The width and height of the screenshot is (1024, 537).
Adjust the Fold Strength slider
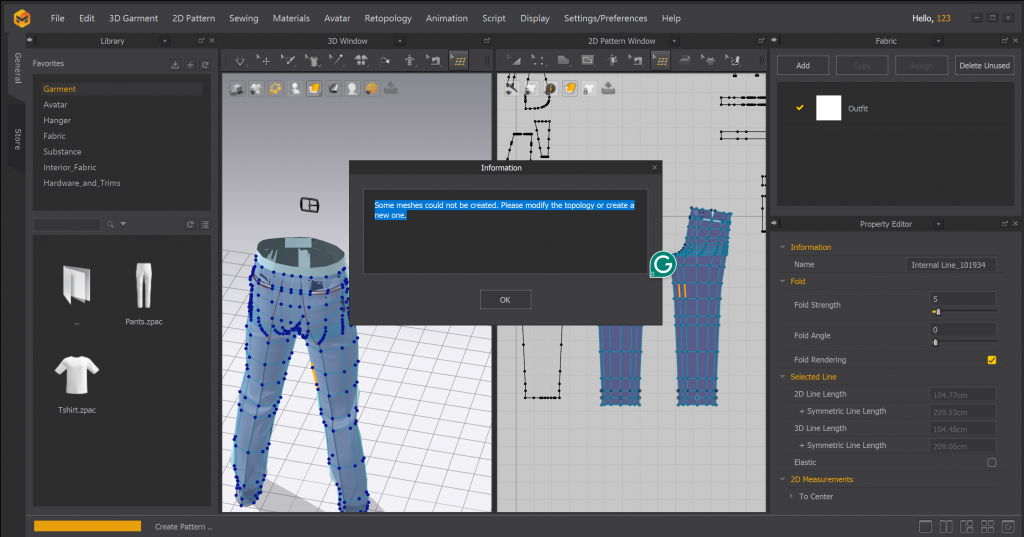pyautogui.click(x=937, y=312)
